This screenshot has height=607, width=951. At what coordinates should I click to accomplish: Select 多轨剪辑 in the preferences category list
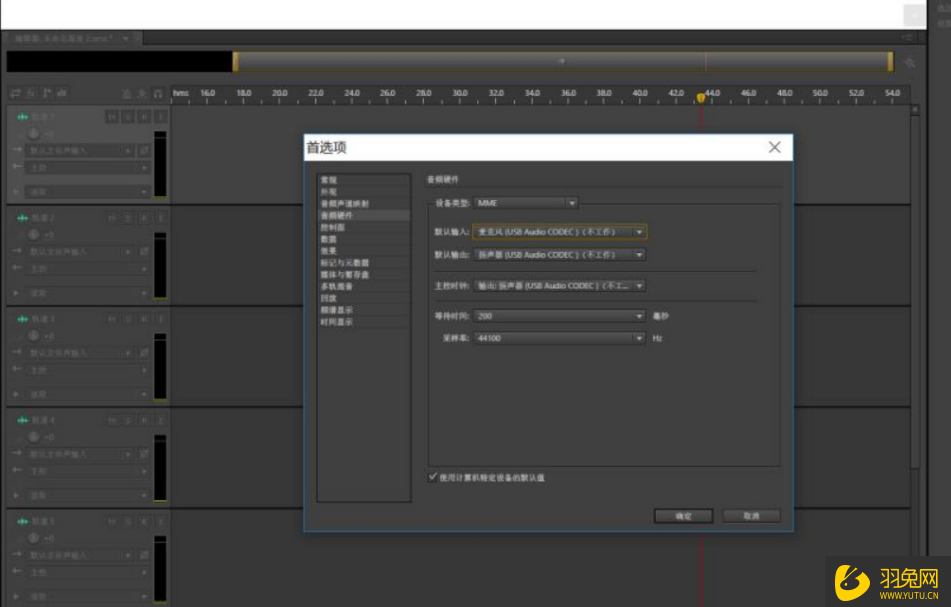tap(333, 286)
